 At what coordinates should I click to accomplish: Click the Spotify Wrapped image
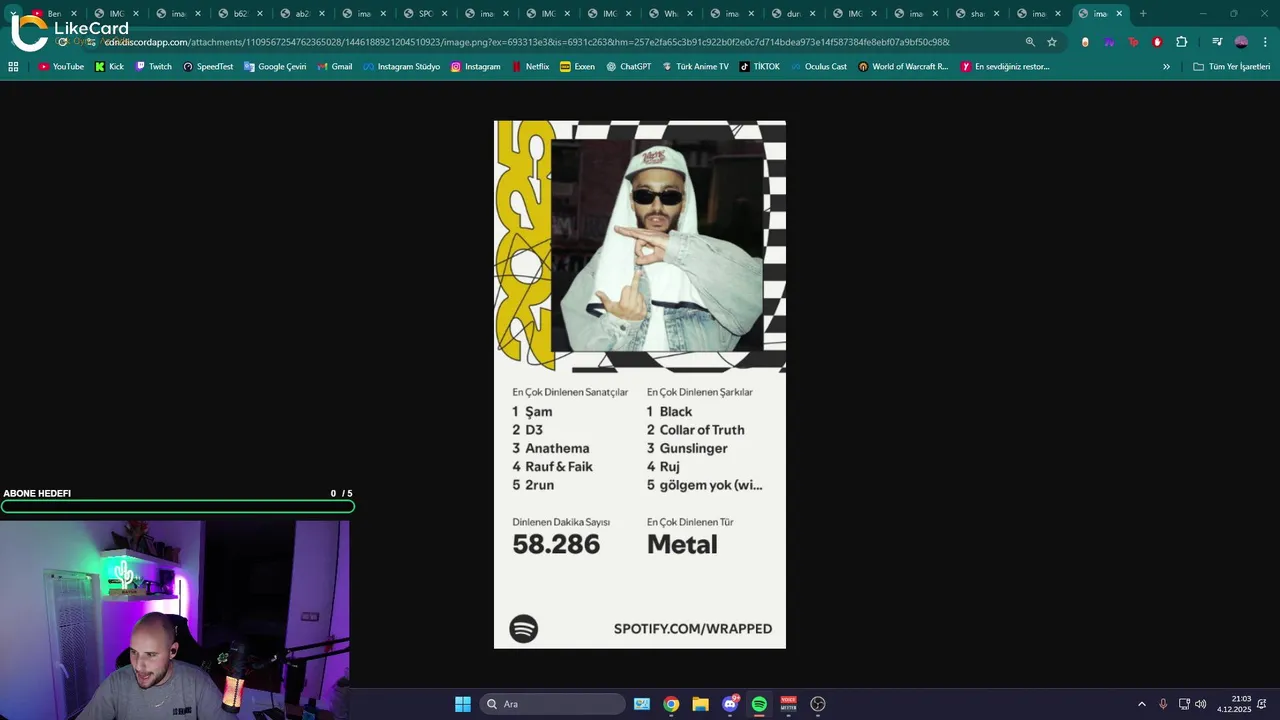(640, 385)
